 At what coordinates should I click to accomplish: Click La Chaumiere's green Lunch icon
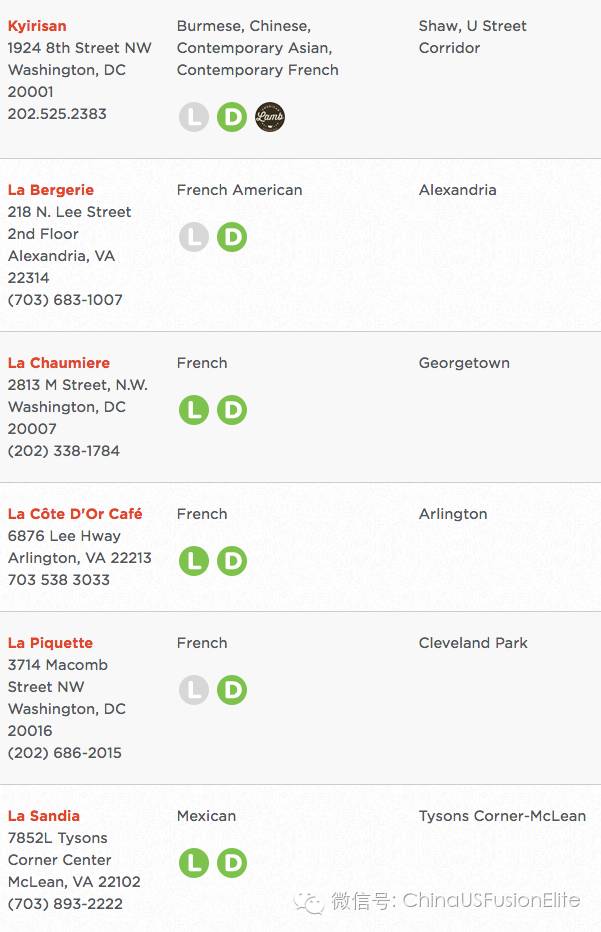(x=194, y=410)
